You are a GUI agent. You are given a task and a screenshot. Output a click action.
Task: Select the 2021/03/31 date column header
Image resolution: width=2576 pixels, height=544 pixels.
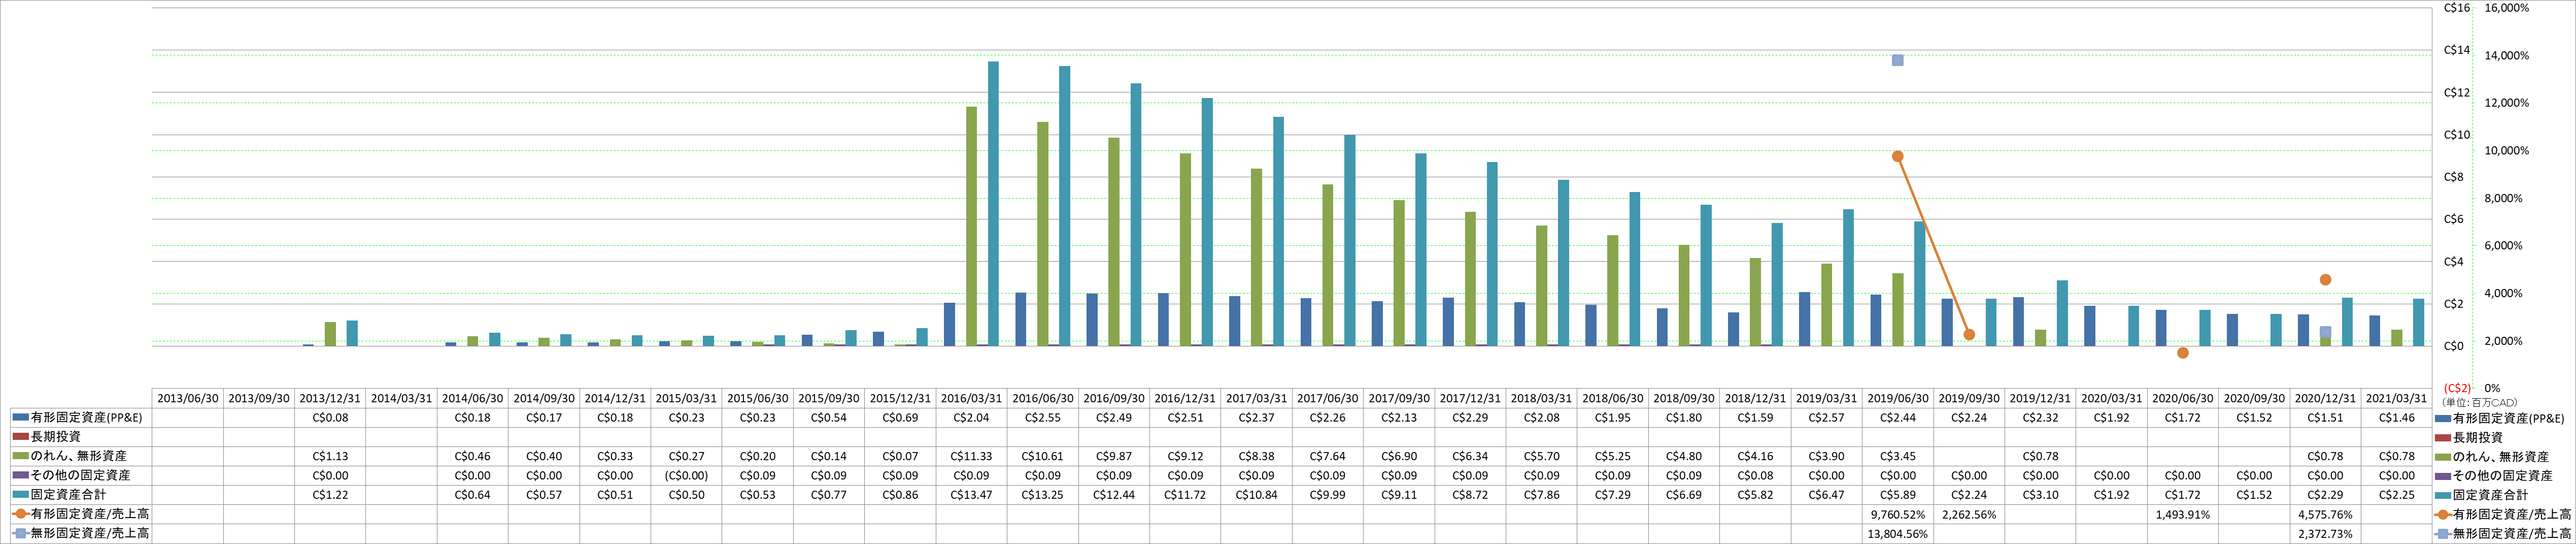(x=2397, y=398)
